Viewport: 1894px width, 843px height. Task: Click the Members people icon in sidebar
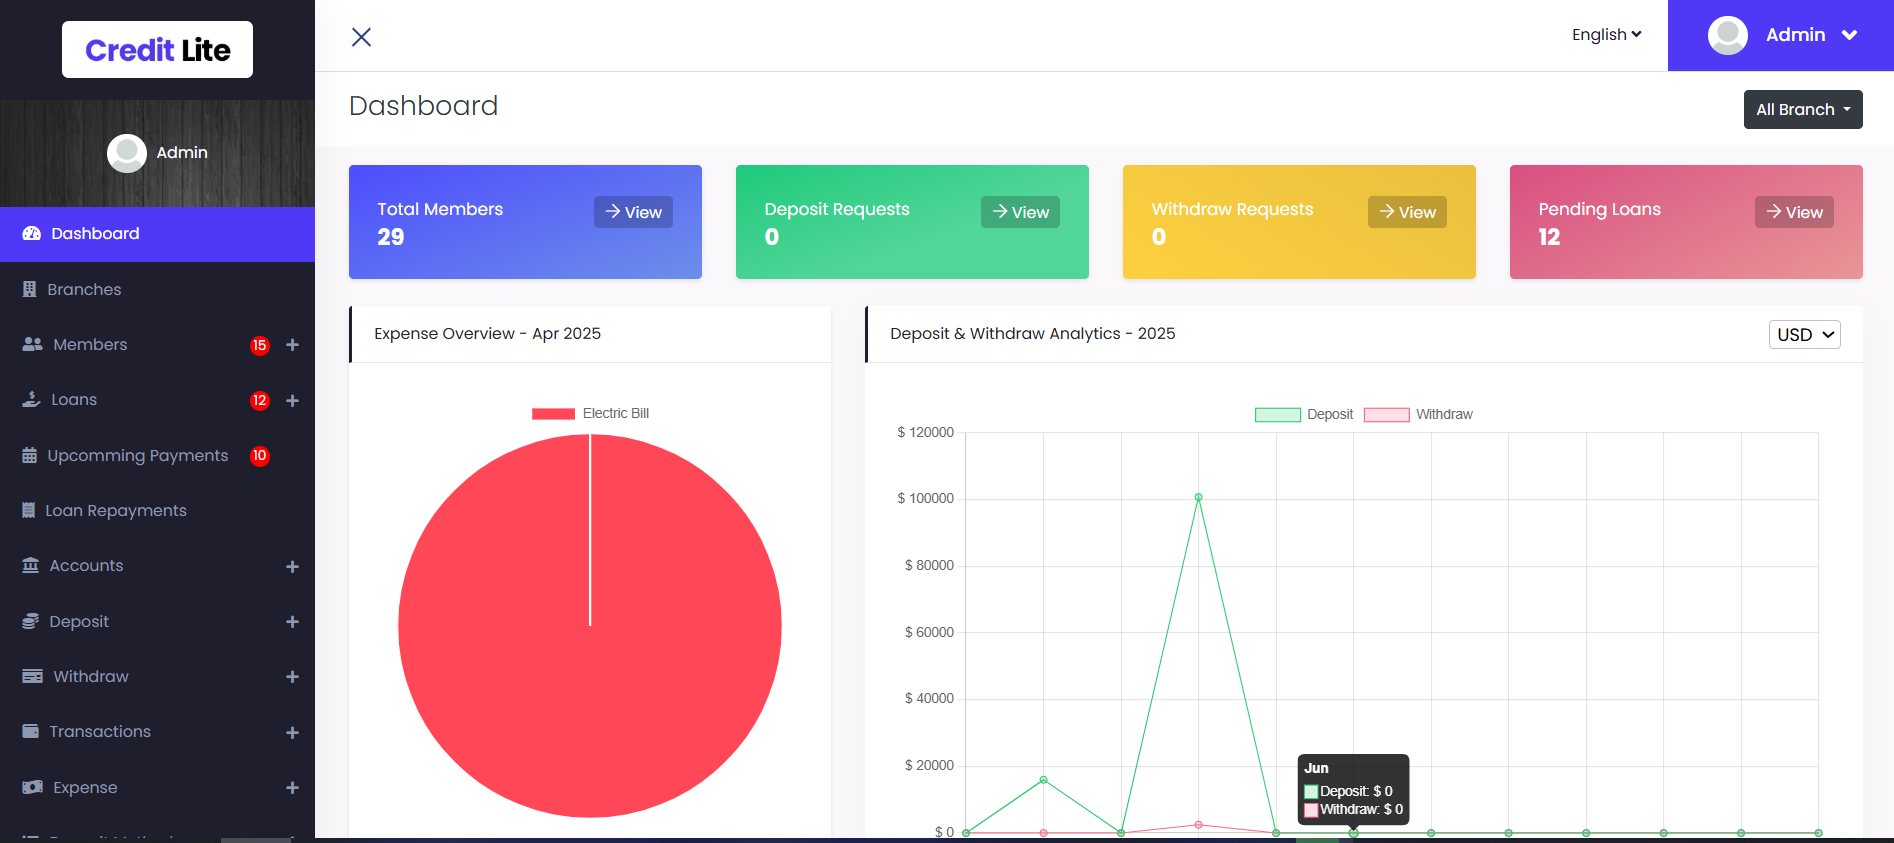click(32, 344)
